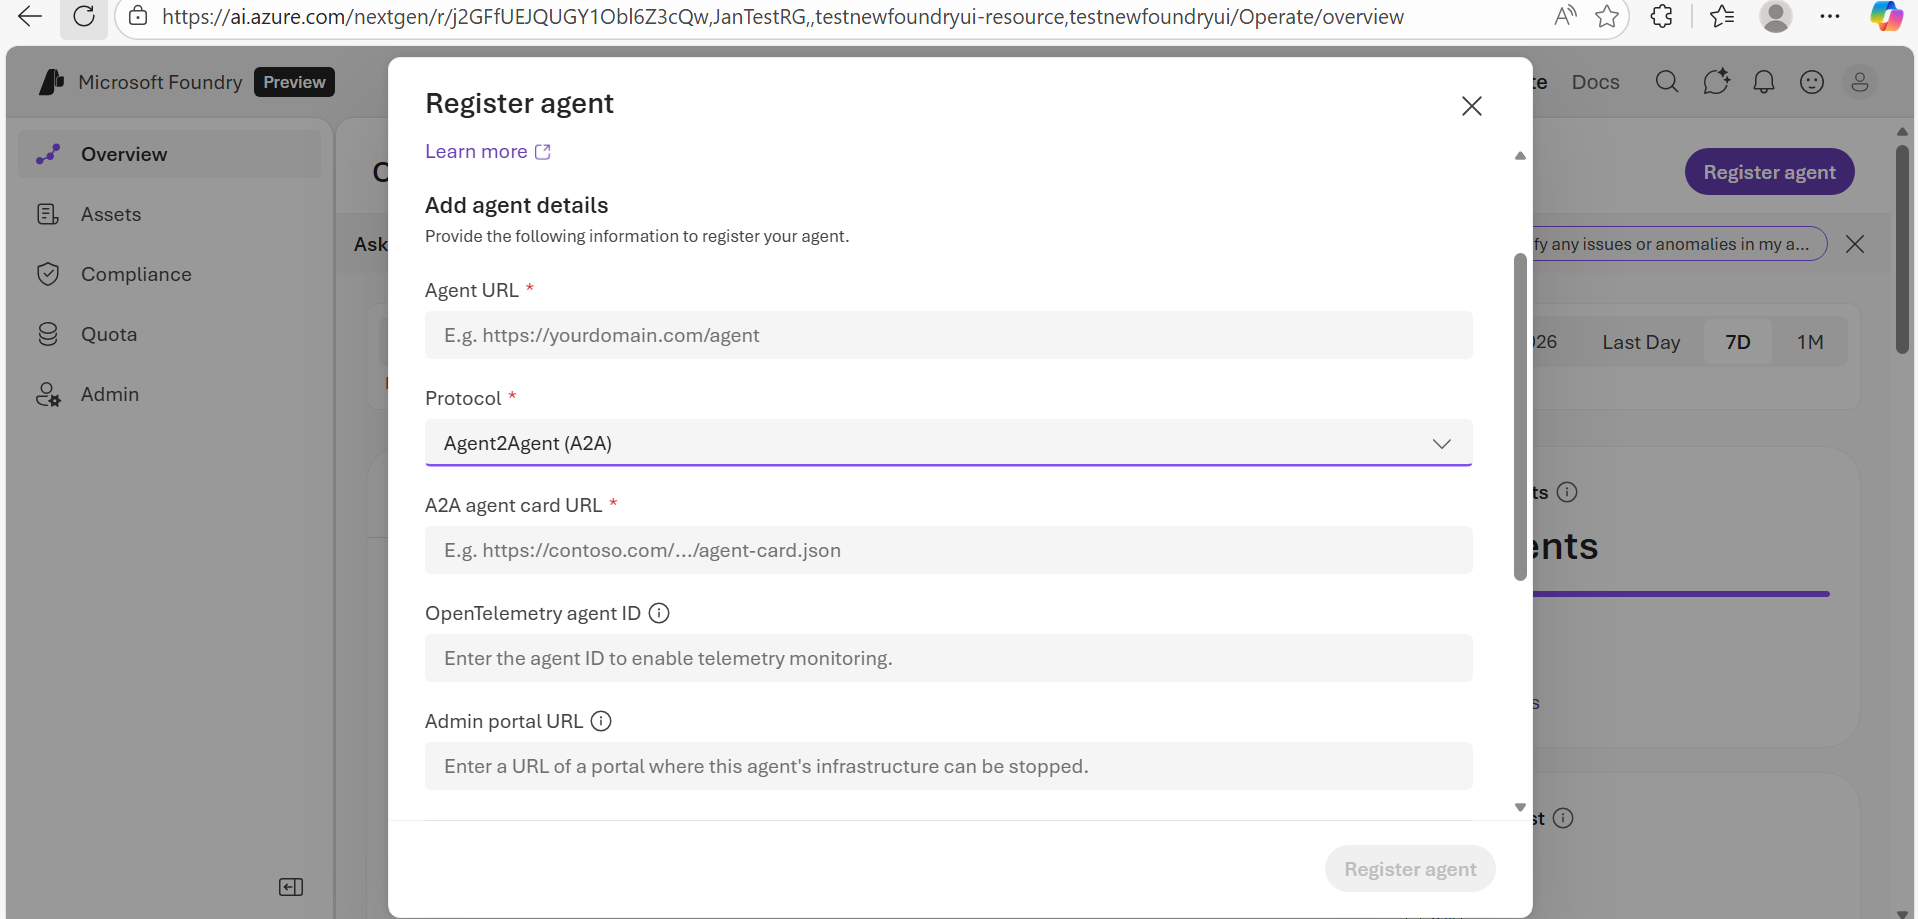The width and height of the screenshot is (1918, 919).
Task: Select the 1M time range
Action: tap(1810, 342)
